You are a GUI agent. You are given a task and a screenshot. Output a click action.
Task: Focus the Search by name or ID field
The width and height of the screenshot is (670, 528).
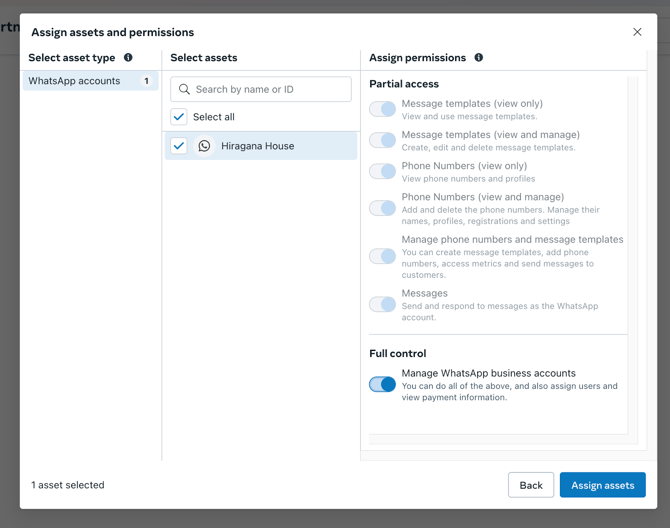coord(270,90)
